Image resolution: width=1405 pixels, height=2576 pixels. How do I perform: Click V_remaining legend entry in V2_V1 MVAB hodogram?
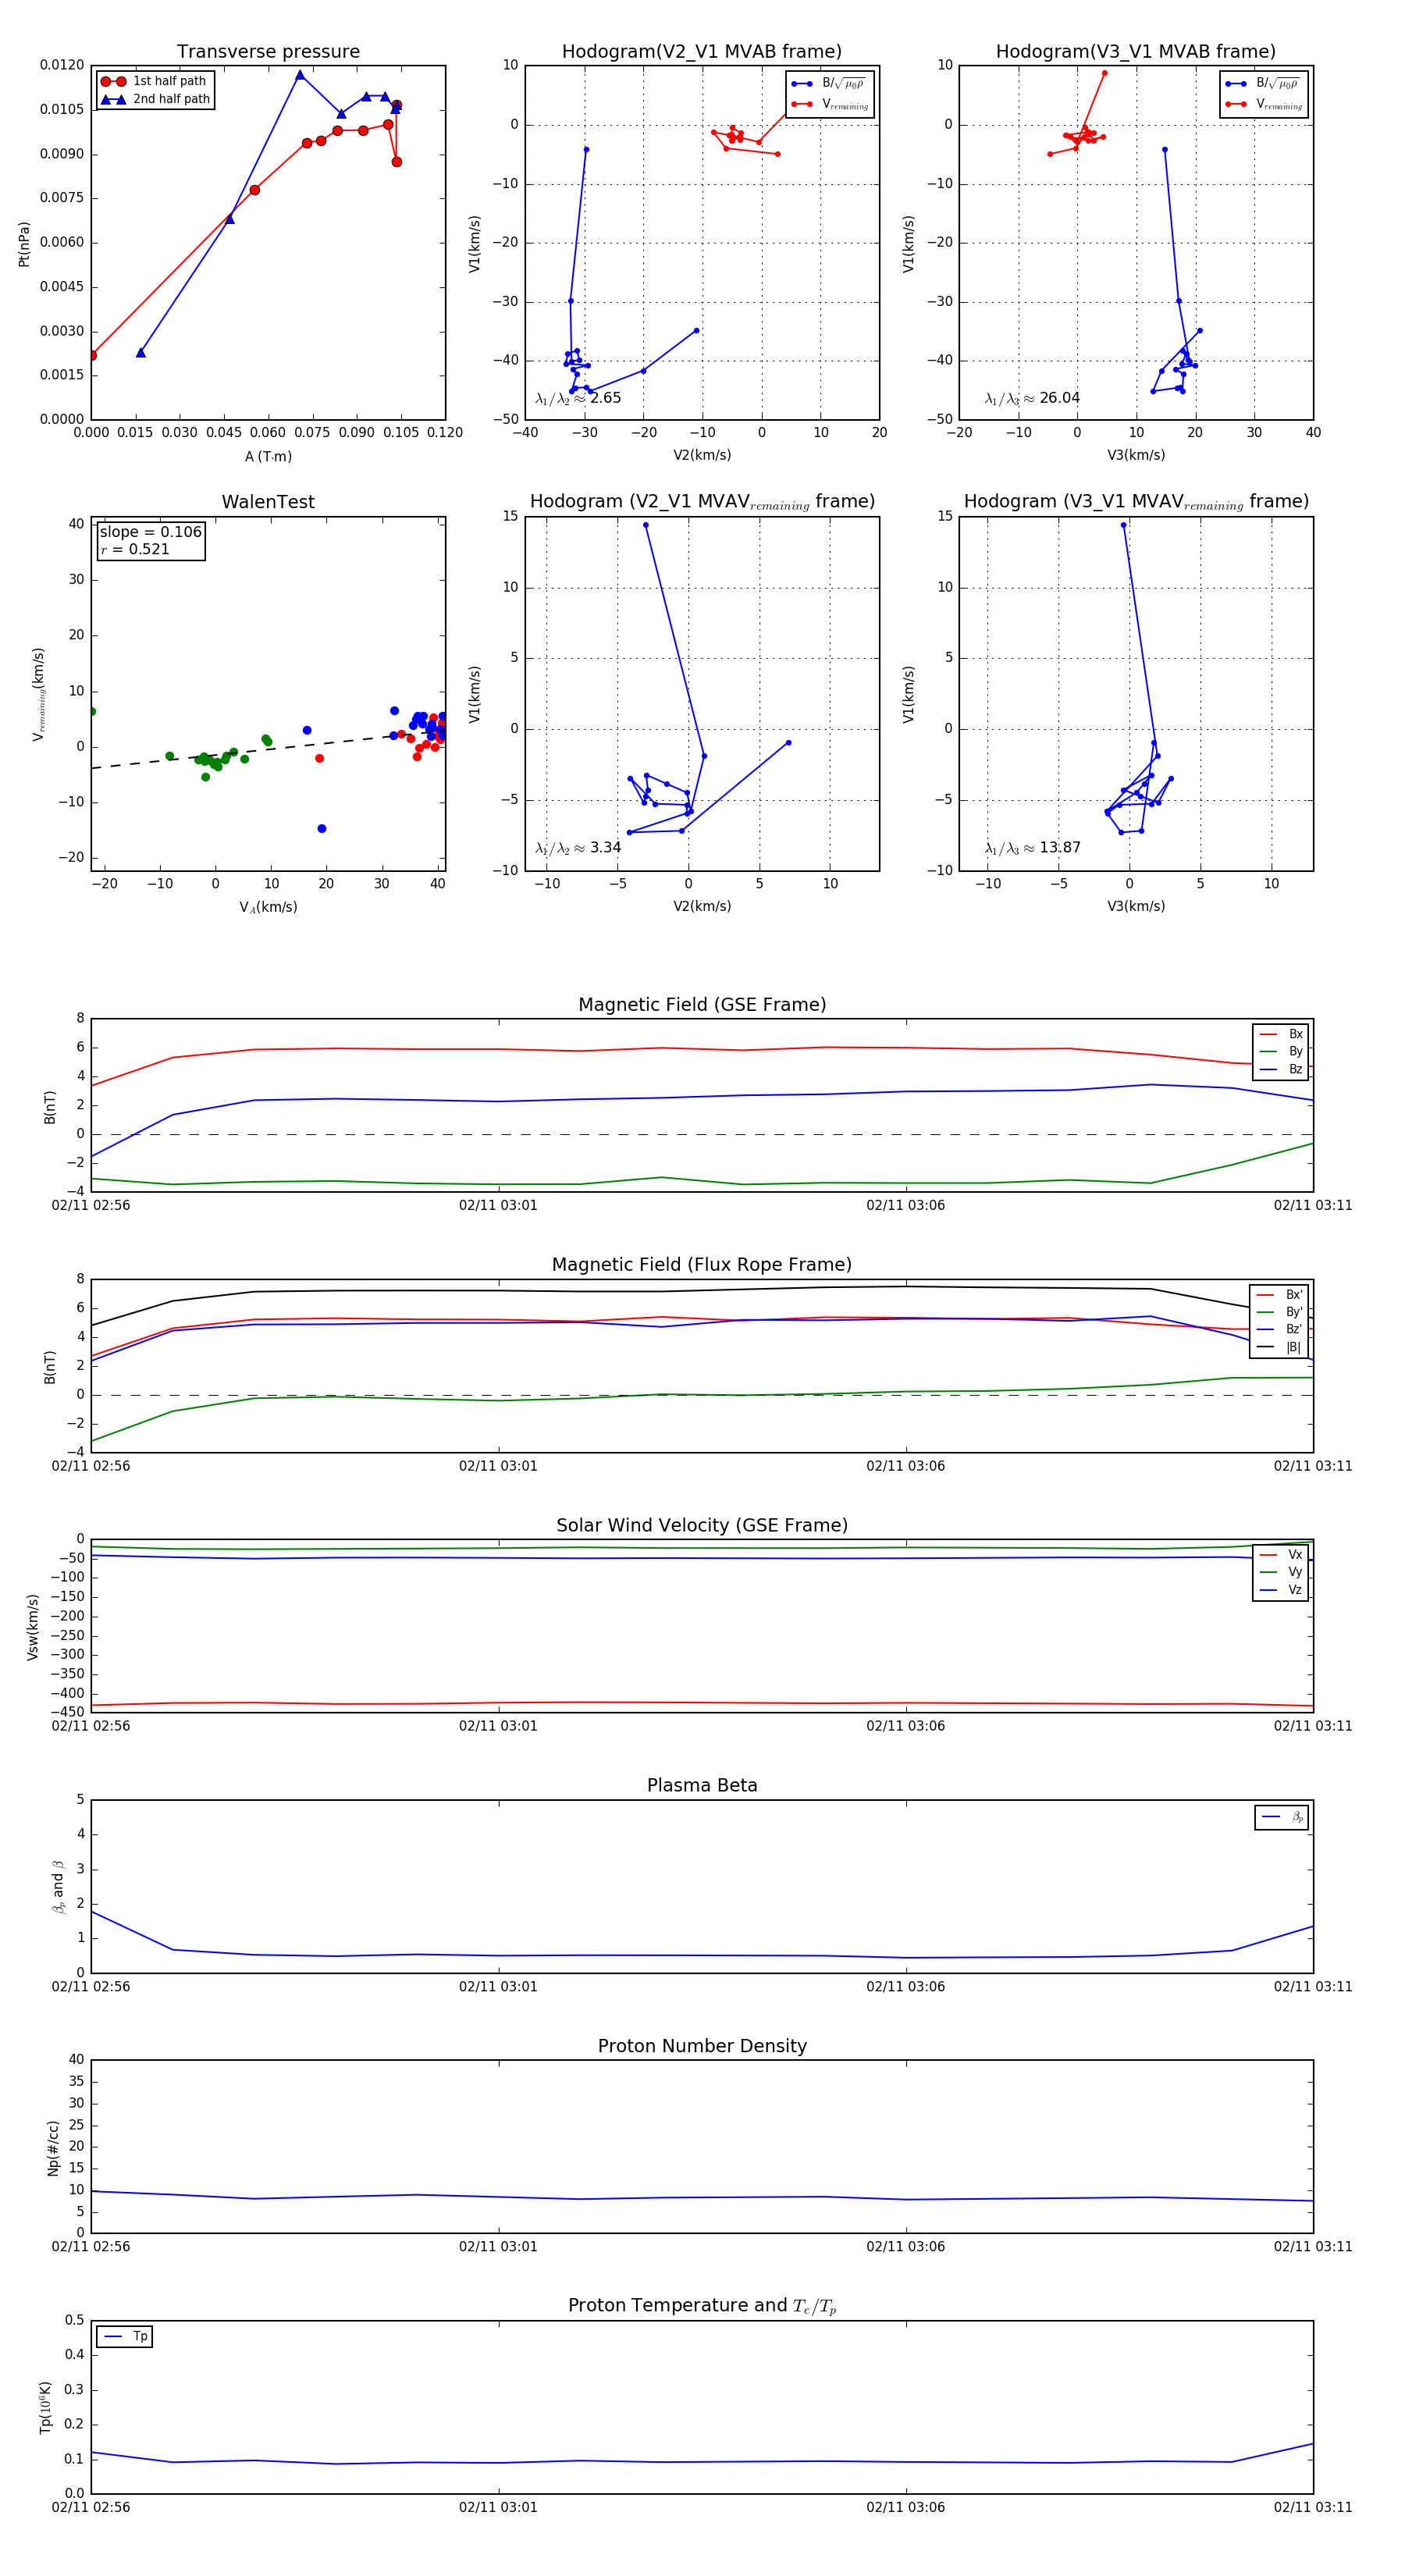pyautogui.click(x=830, y=104)
